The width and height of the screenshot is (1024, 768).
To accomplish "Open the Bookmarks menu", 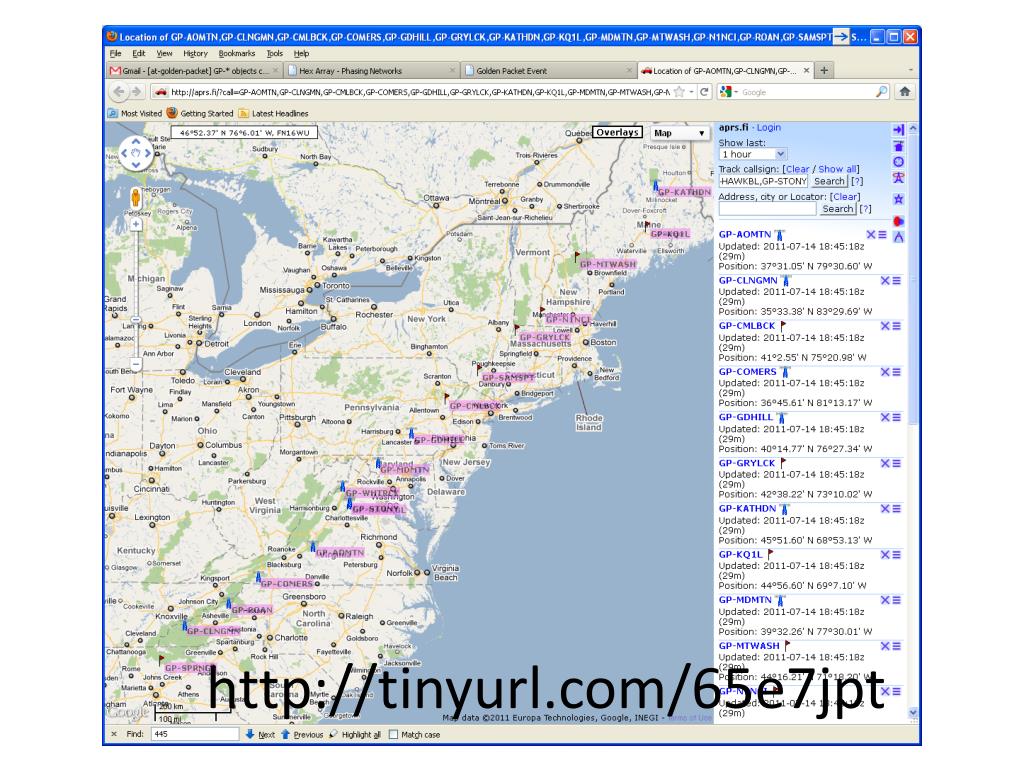I will (236, 54).
